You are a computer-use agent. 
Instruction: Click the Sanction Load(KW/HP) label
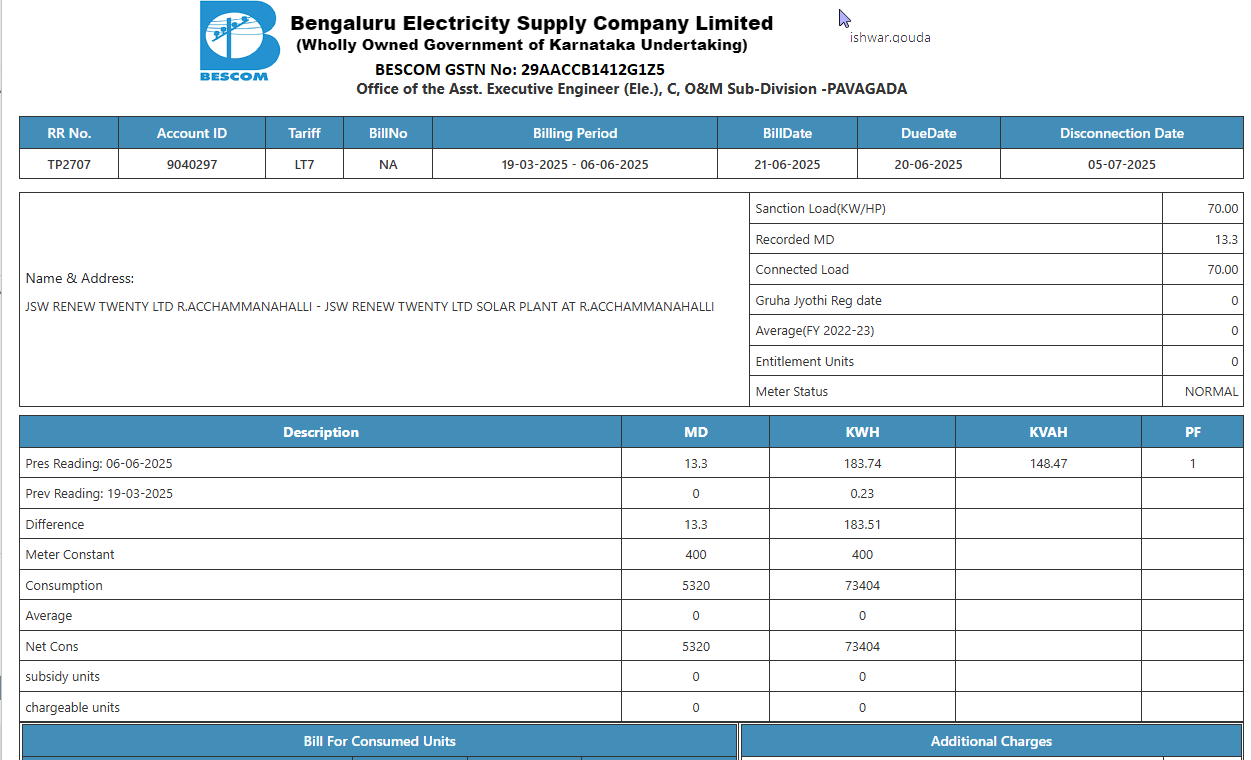[821, 209]
